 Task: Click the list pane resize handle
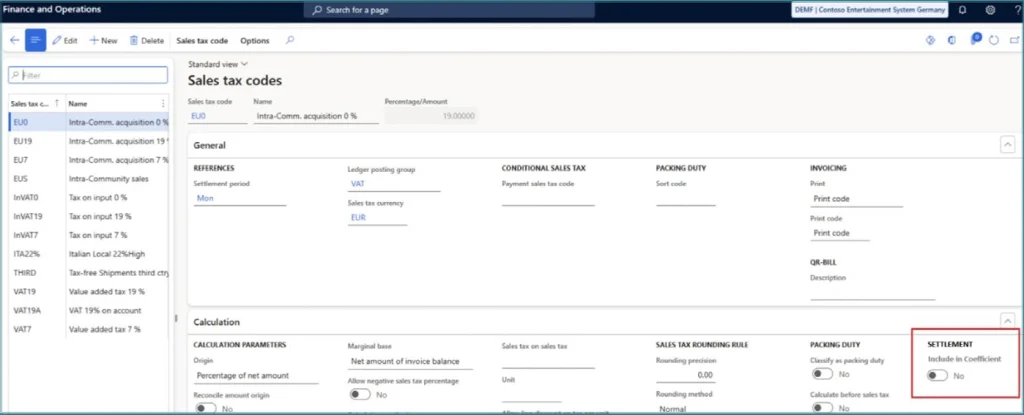tap(174, 318)
